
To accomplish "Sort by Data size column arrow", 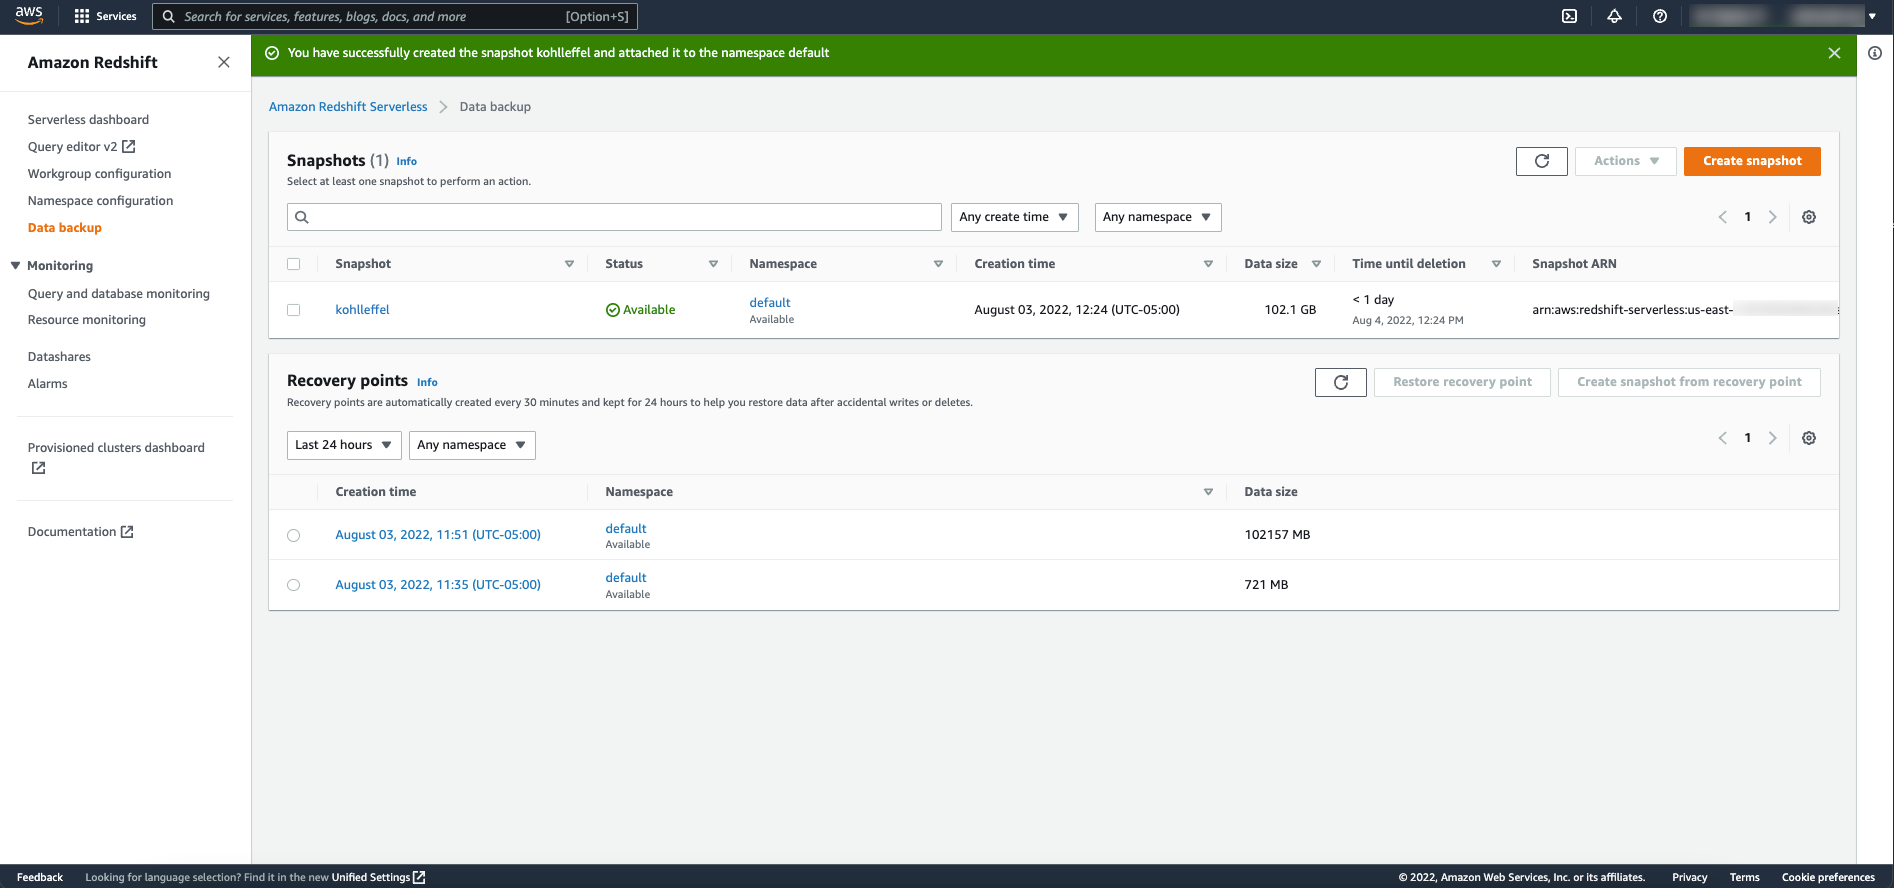I will tap(1316, 264).
